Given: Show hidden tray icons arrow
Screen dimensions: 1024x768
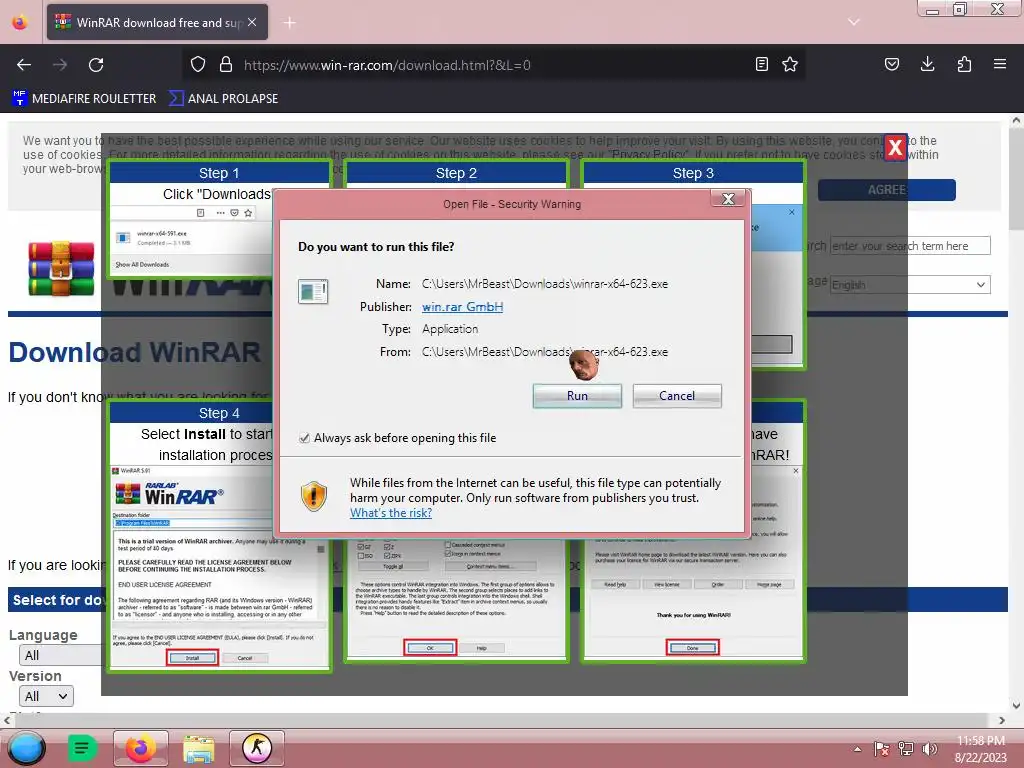Looking at the screenshot, I should click(857, 749).
